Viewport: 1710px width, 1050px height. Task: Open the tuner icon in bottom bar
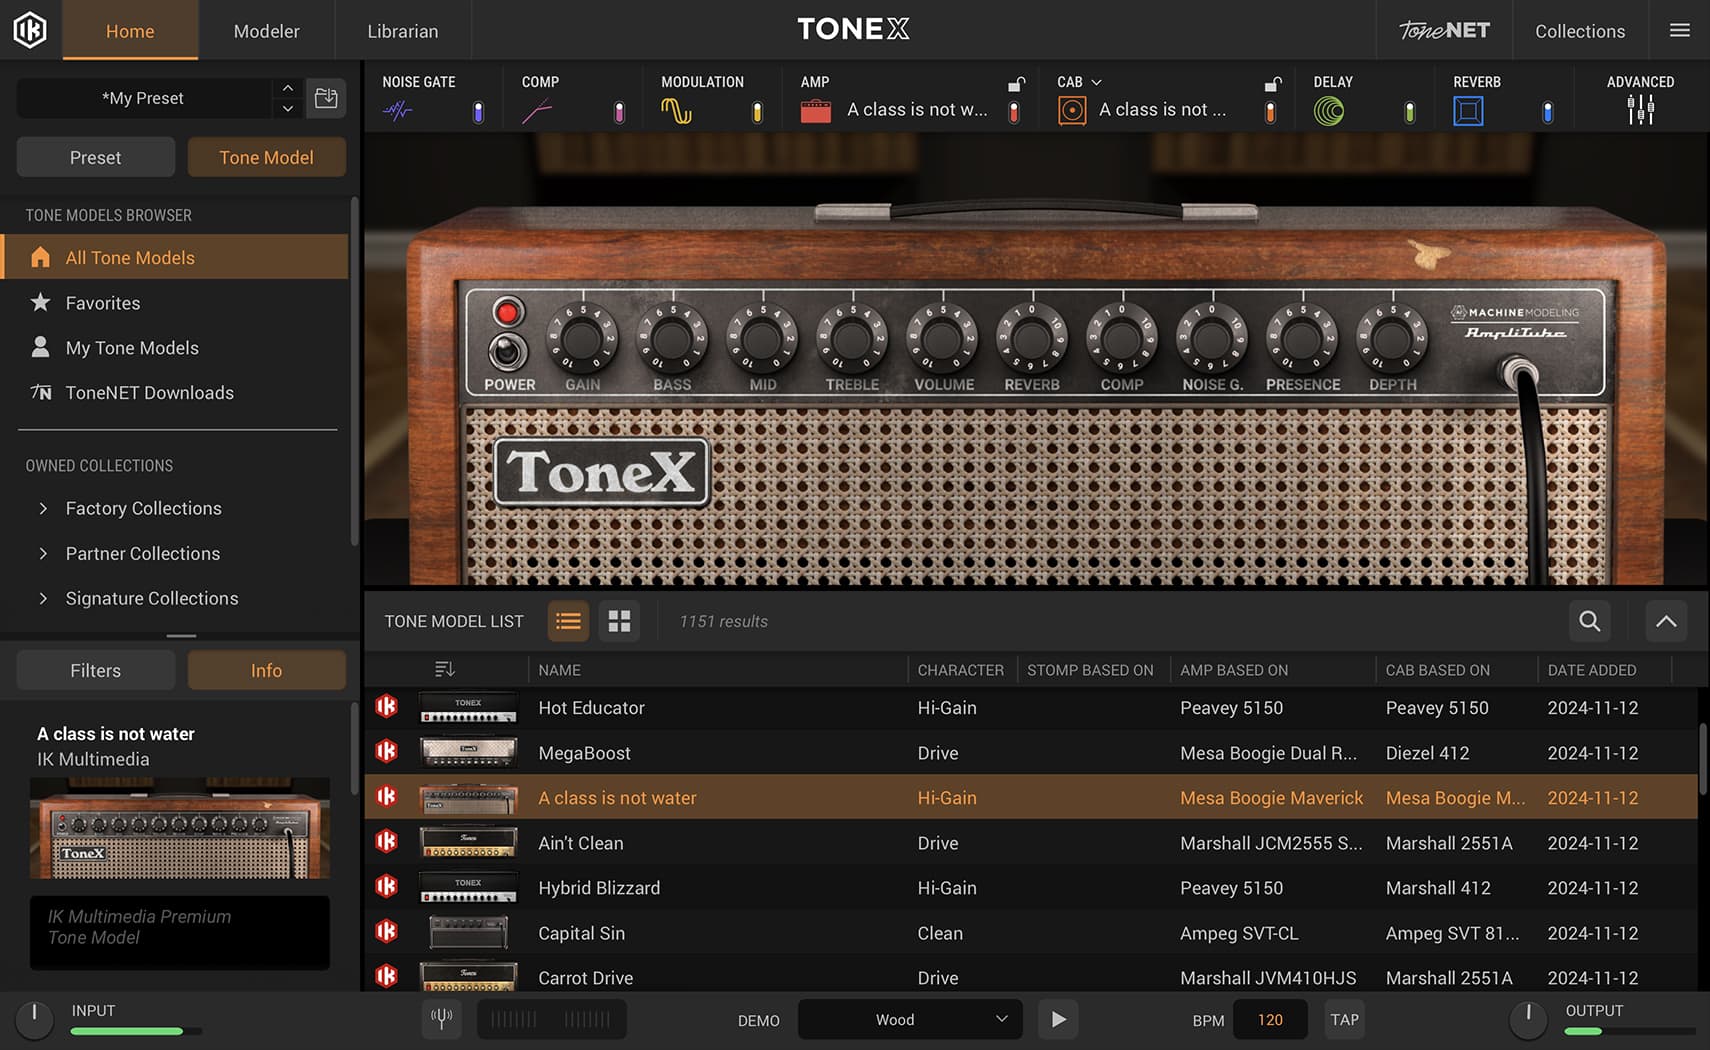(x=441, y=1019)
